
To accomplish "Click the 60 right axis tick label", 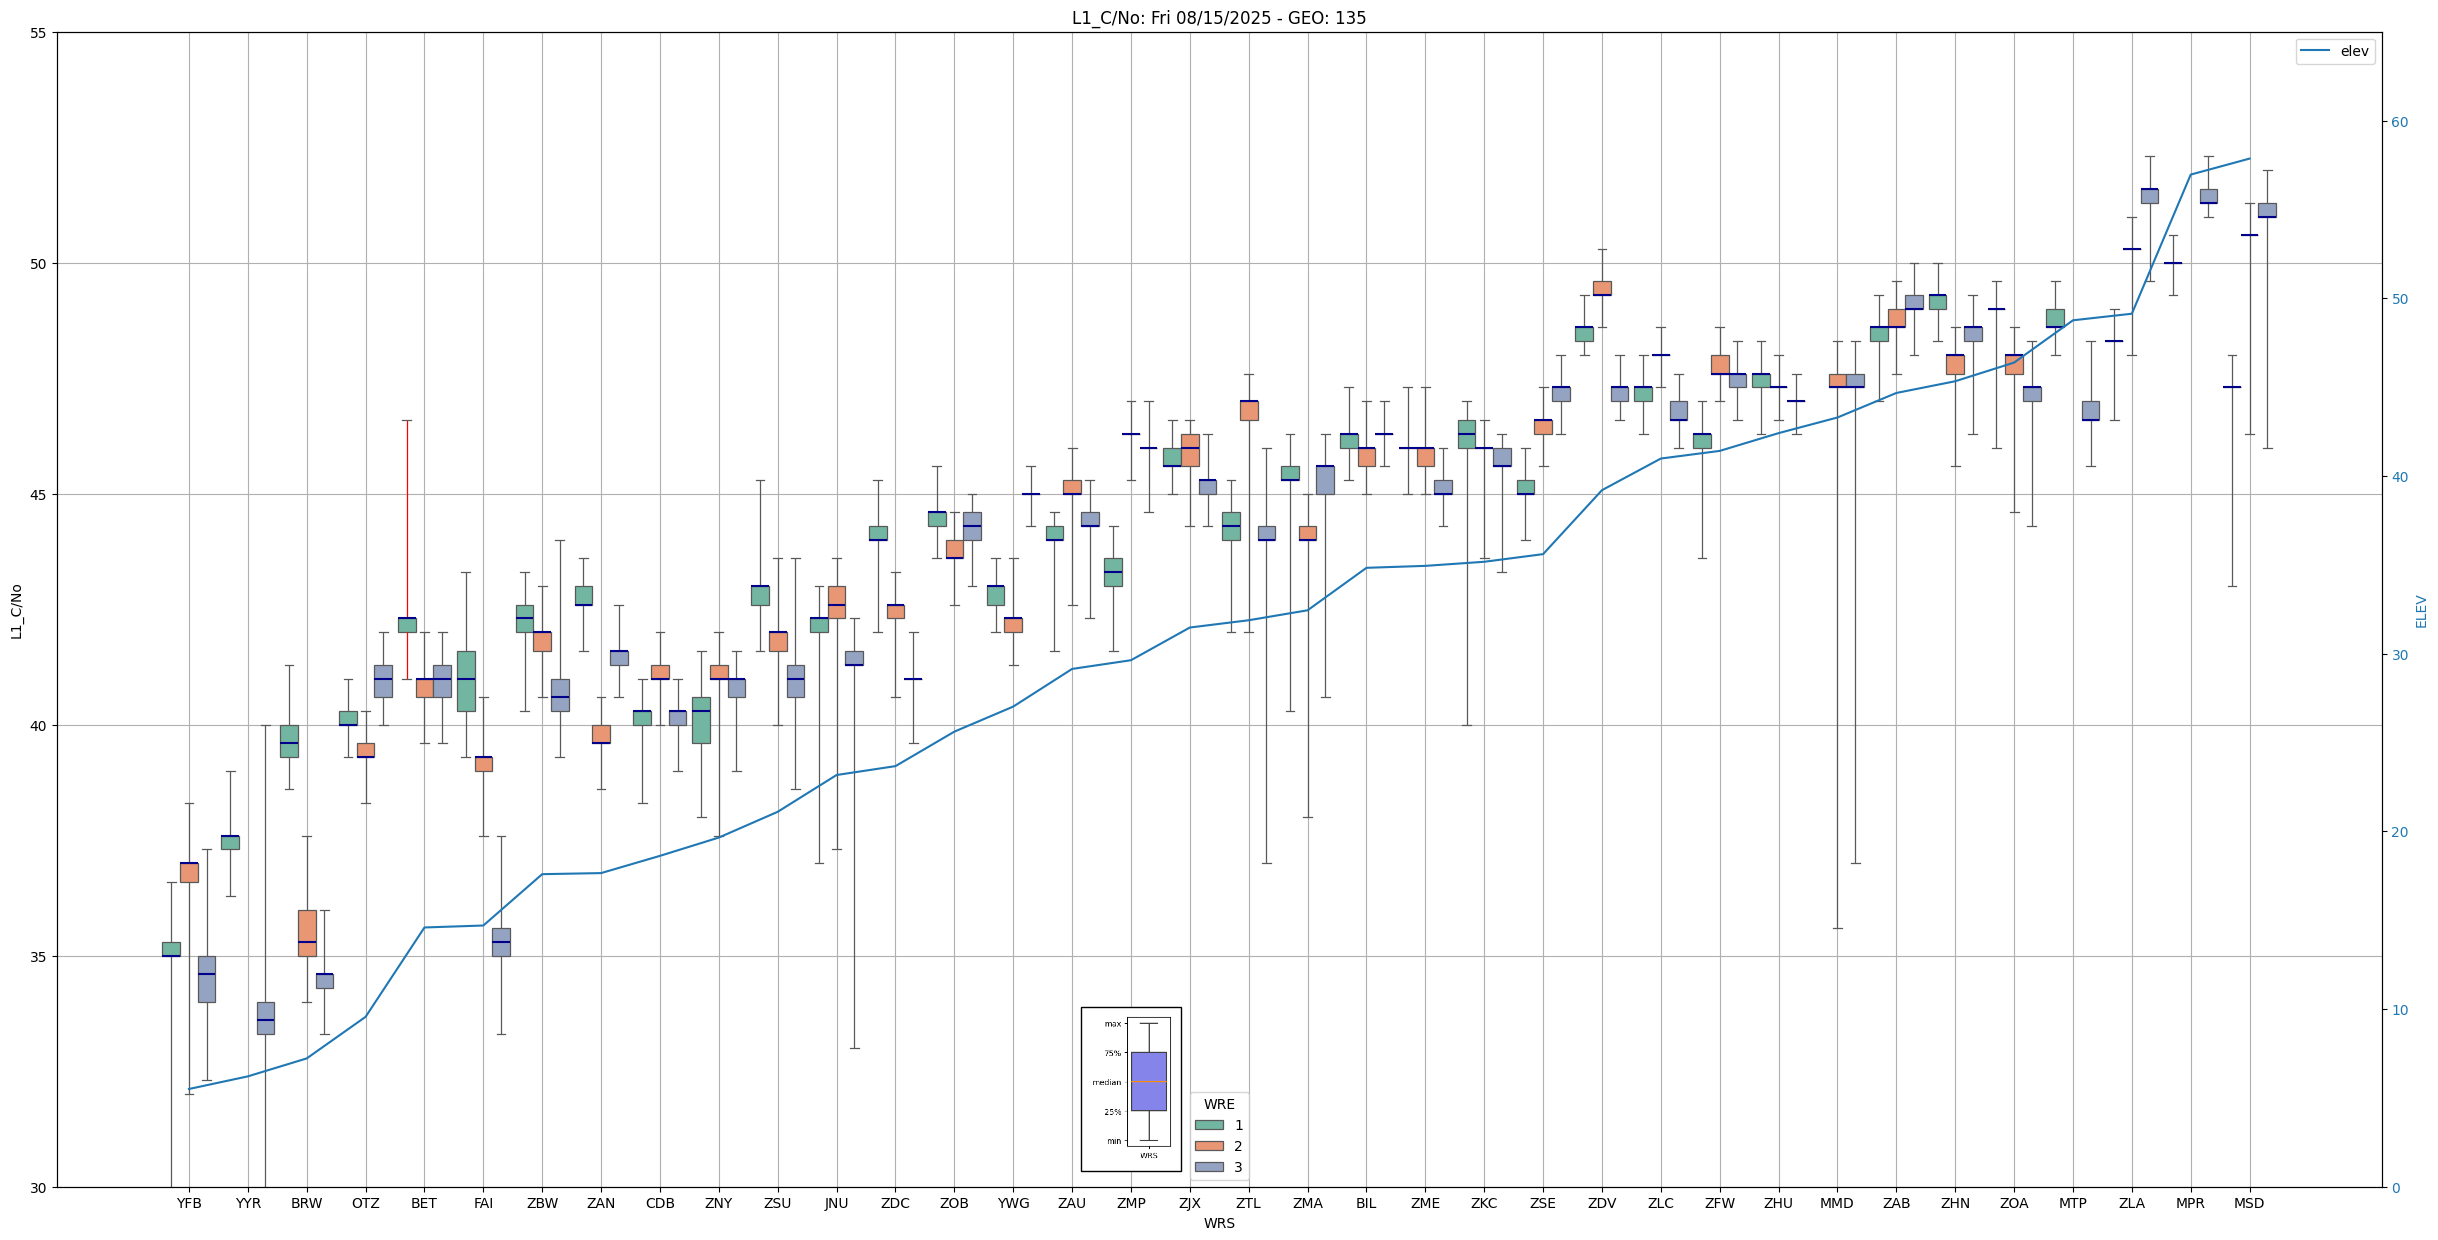I will coord(2399,122).
